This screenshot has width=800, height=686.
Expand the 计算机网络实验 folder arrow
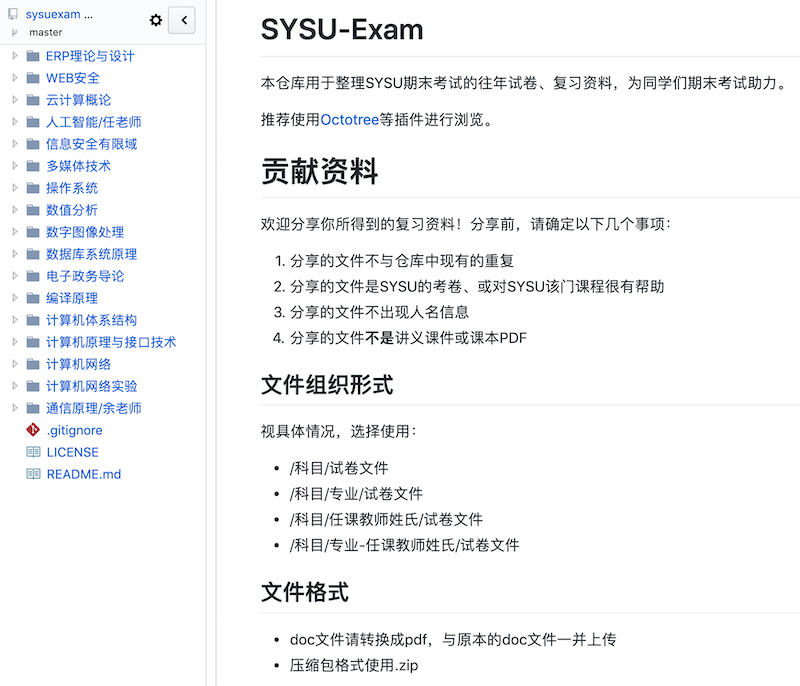[15, 386]
